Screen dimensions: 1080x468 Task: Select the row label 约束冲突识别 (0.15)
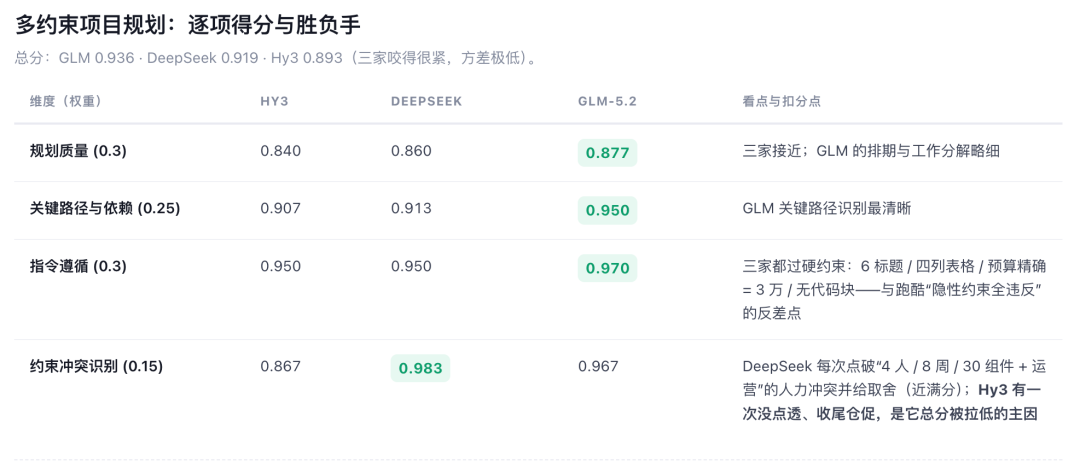(96, 367)
